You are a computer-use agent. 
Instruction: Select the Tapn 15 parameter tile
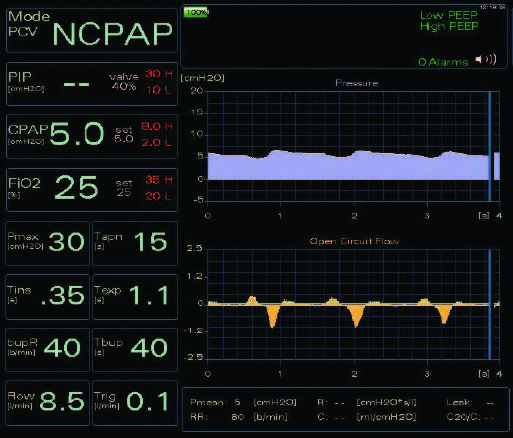pyautogui.click(x=135, y=243)
